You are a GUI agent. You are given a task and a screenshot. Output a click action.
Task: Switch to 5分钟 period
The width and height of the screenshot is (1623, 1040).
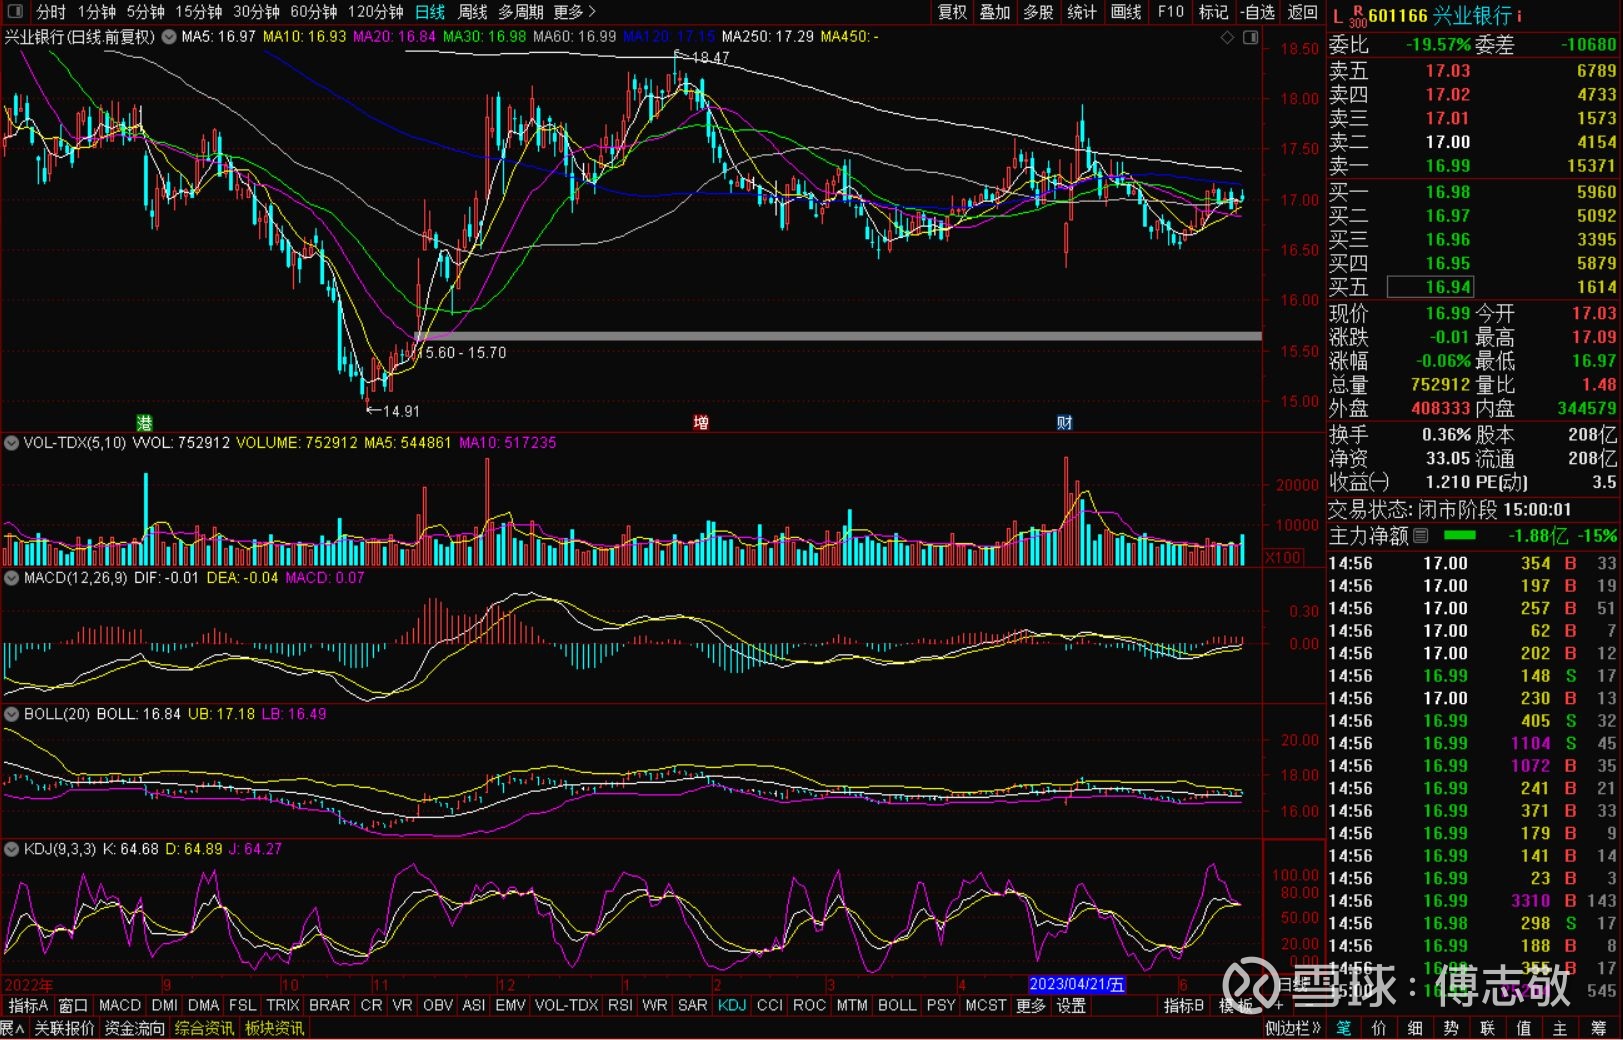click(146, 12)
